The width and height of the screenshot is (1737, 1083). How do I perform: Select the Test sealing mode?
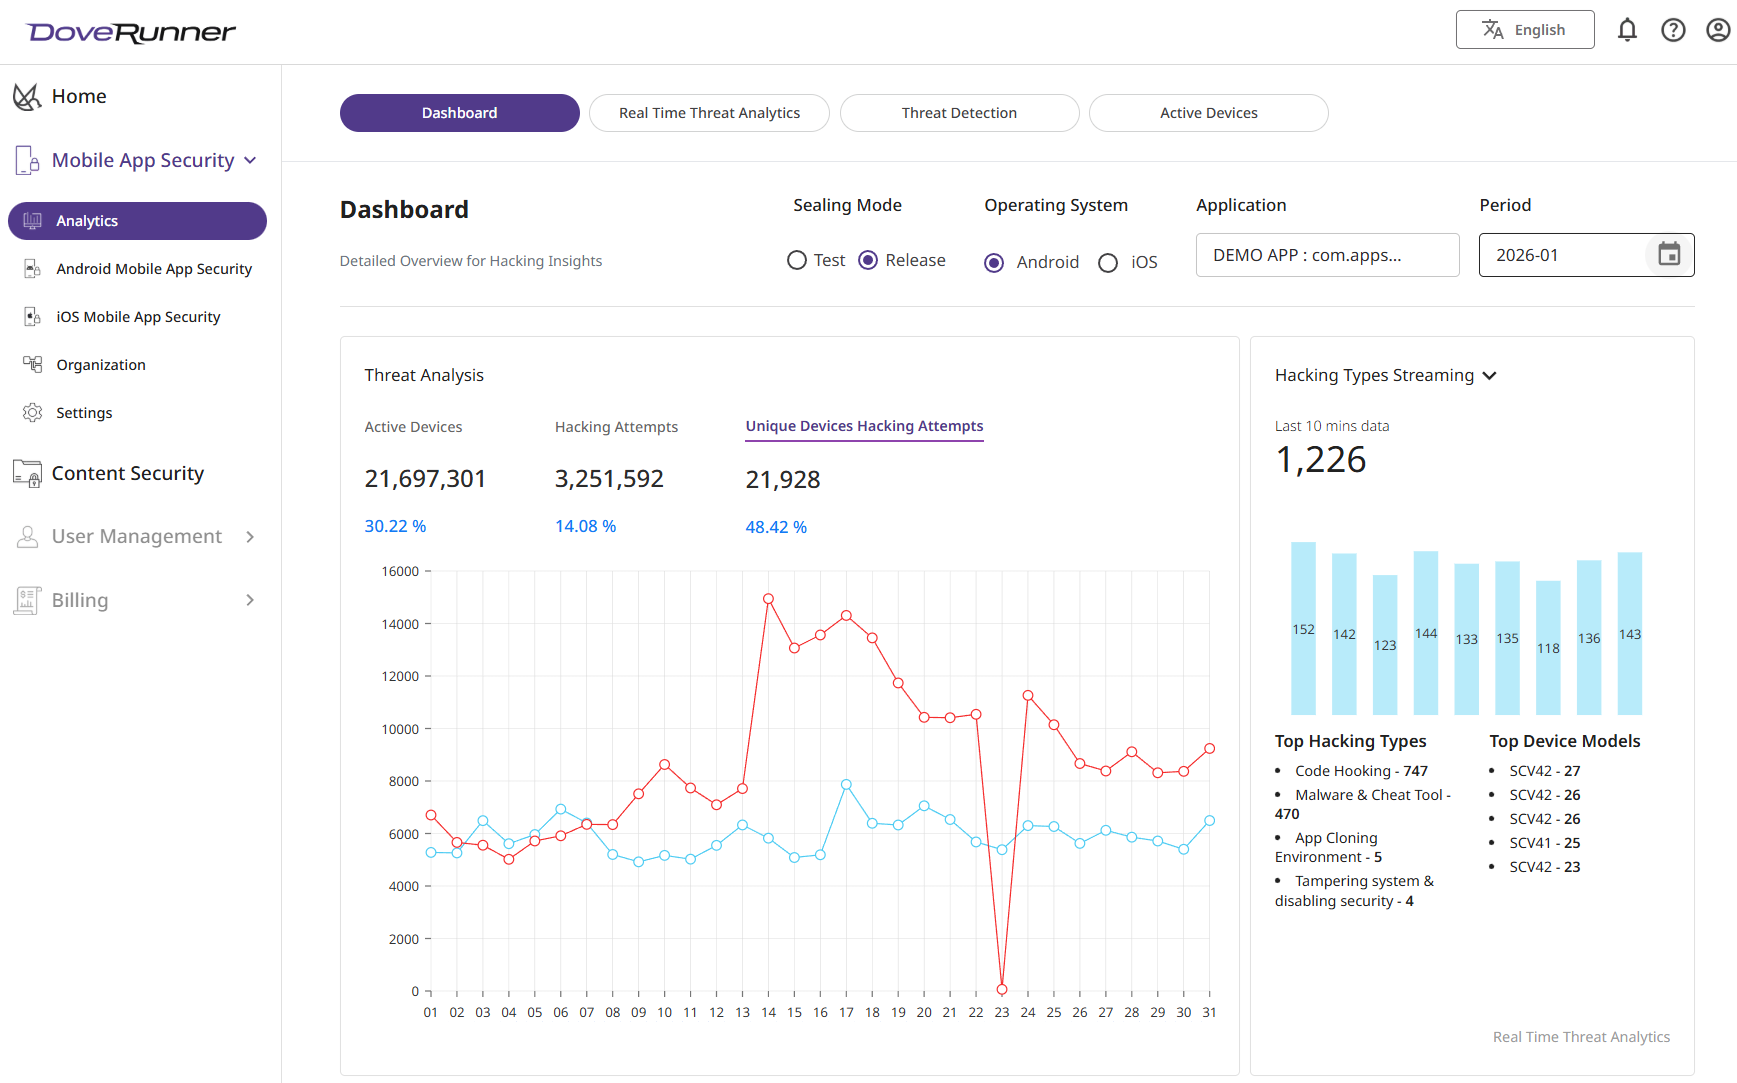tap(797, 260)
